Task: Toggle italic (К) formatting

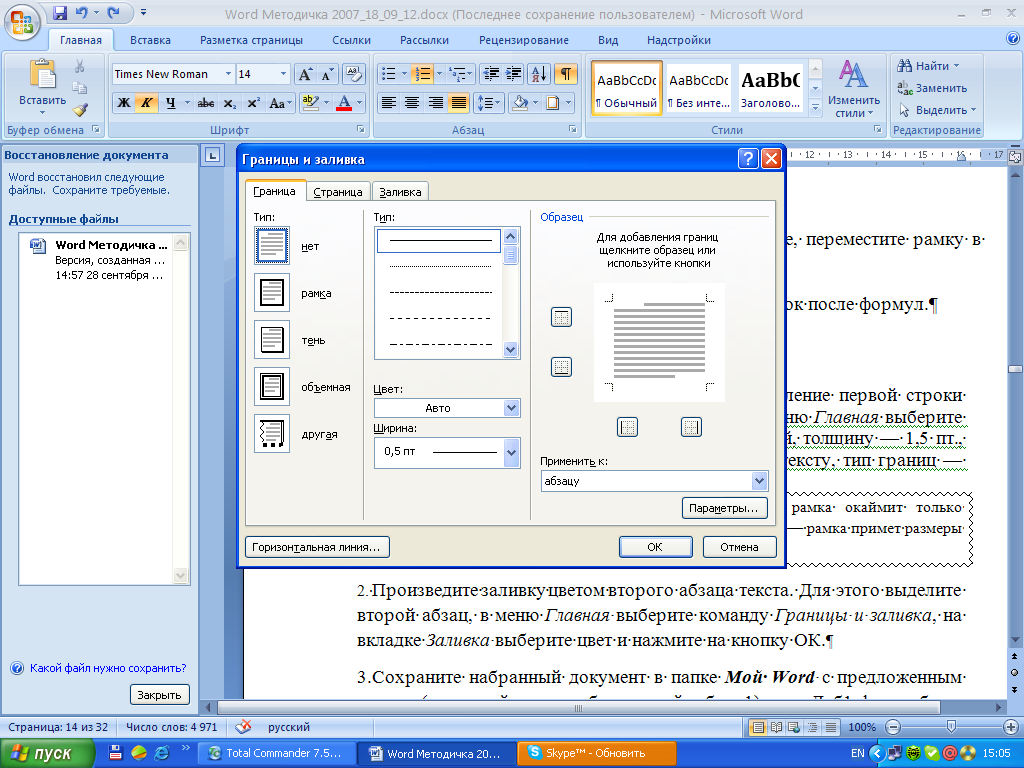Action: click(146, 103)
